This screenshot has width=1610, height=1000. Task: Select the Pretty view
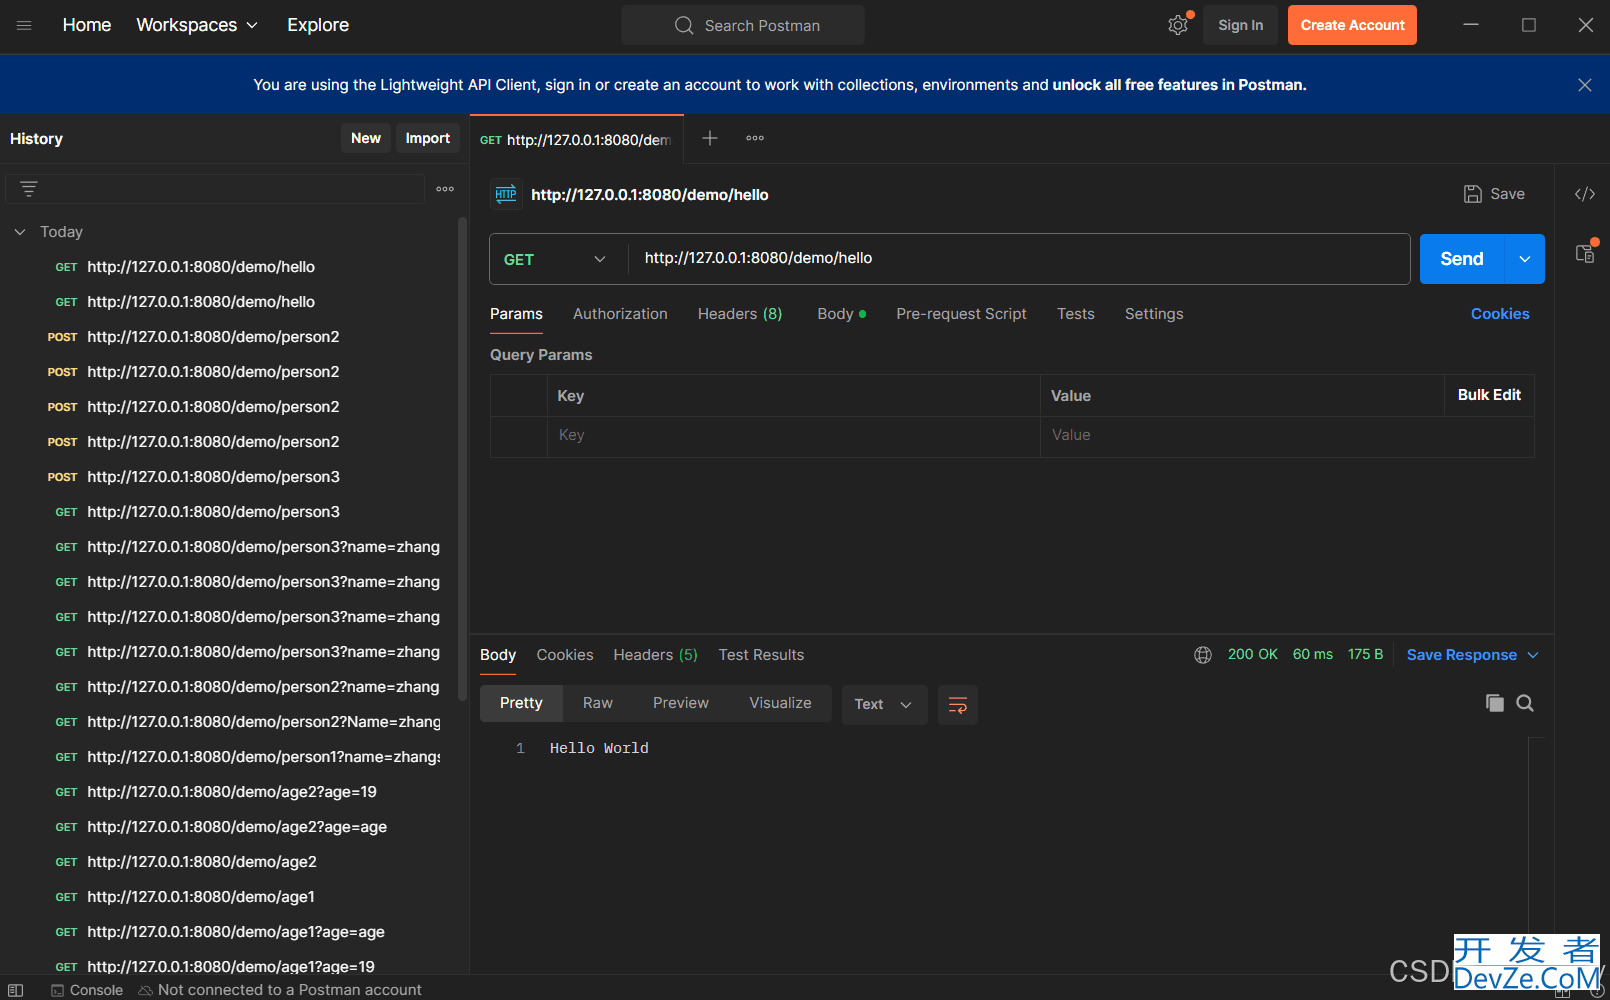(521, 703)
